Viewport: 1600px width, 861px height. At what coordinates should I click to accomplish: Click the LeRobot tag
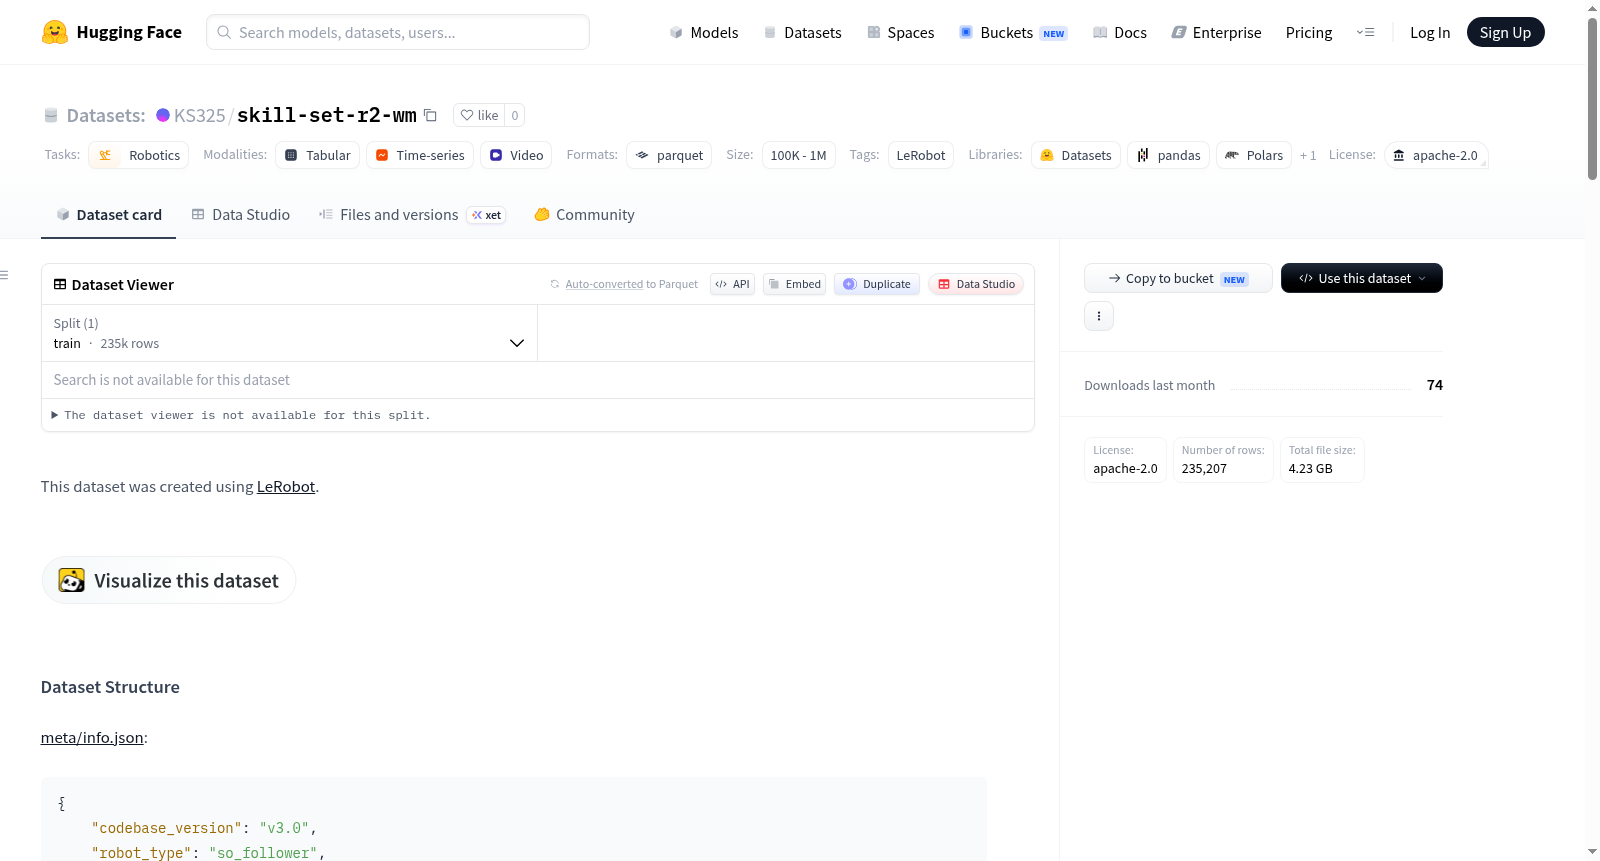(921, 155)
